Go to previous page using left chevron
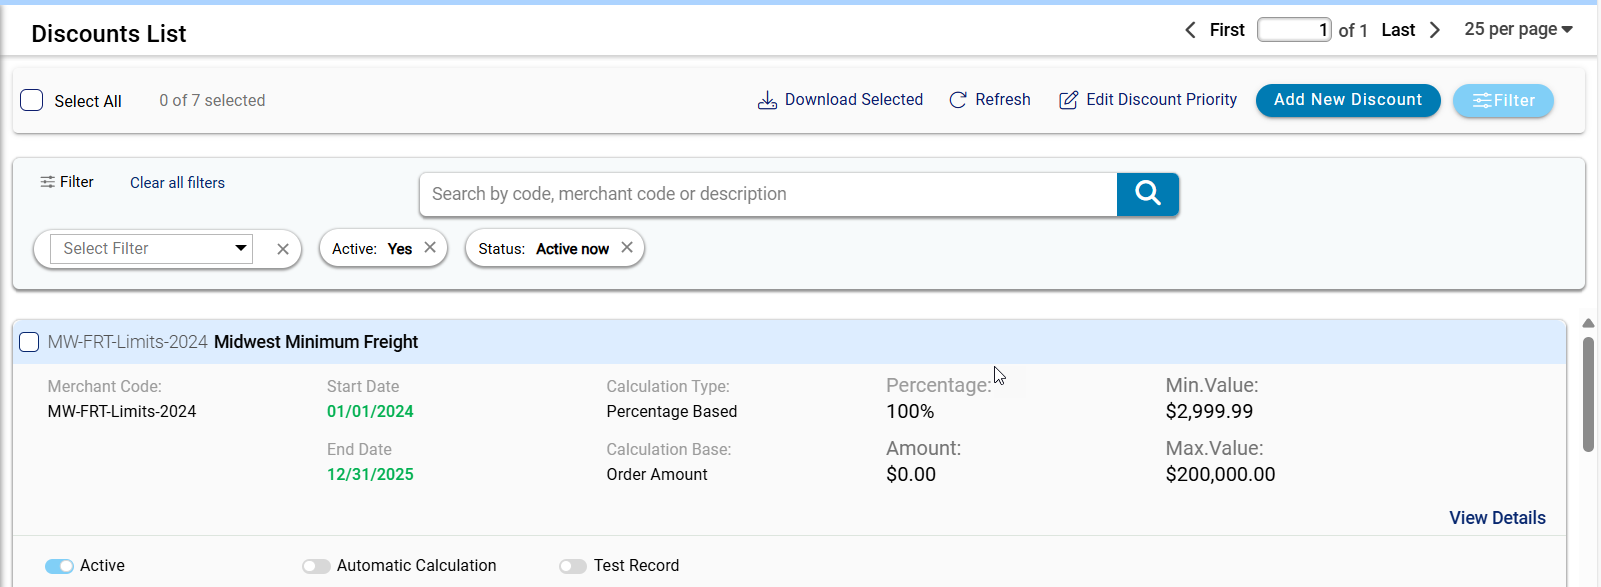This screenshot has height=587, width=1601. (1190, 30)
